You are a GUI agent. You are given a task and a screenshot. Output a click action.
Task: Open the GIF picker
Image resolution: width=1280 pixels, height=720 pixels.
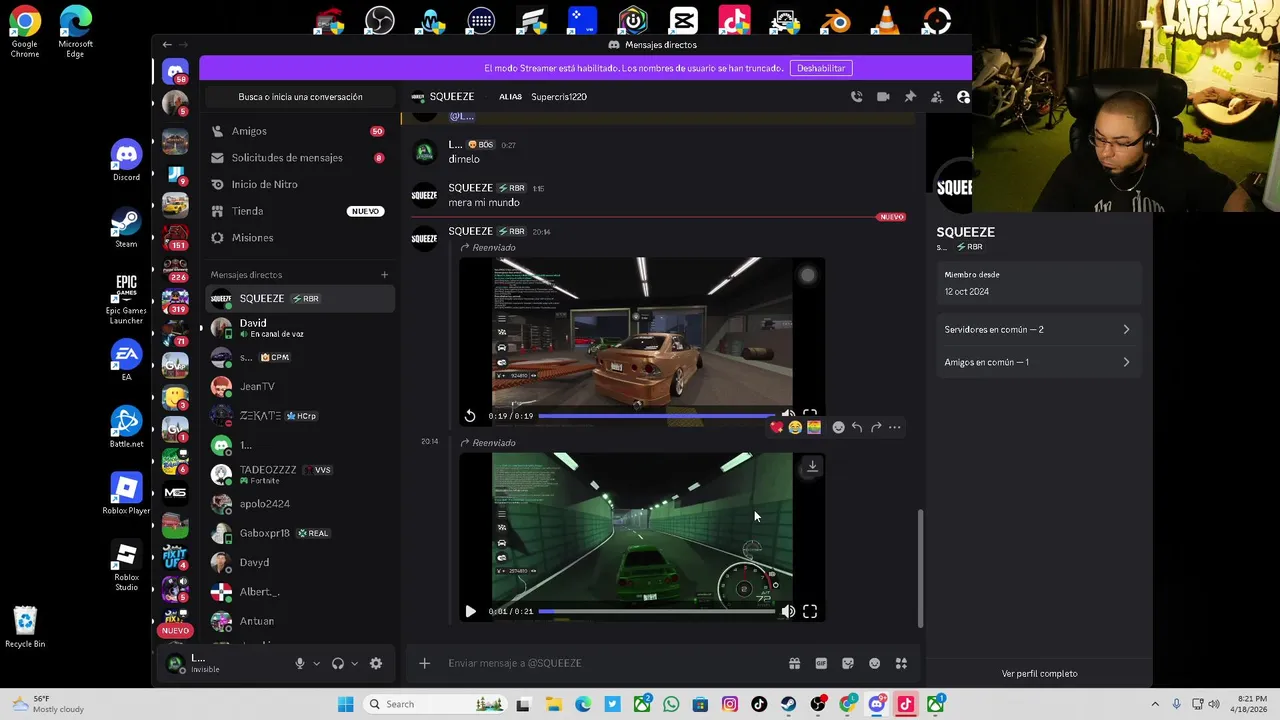(821, 663)
